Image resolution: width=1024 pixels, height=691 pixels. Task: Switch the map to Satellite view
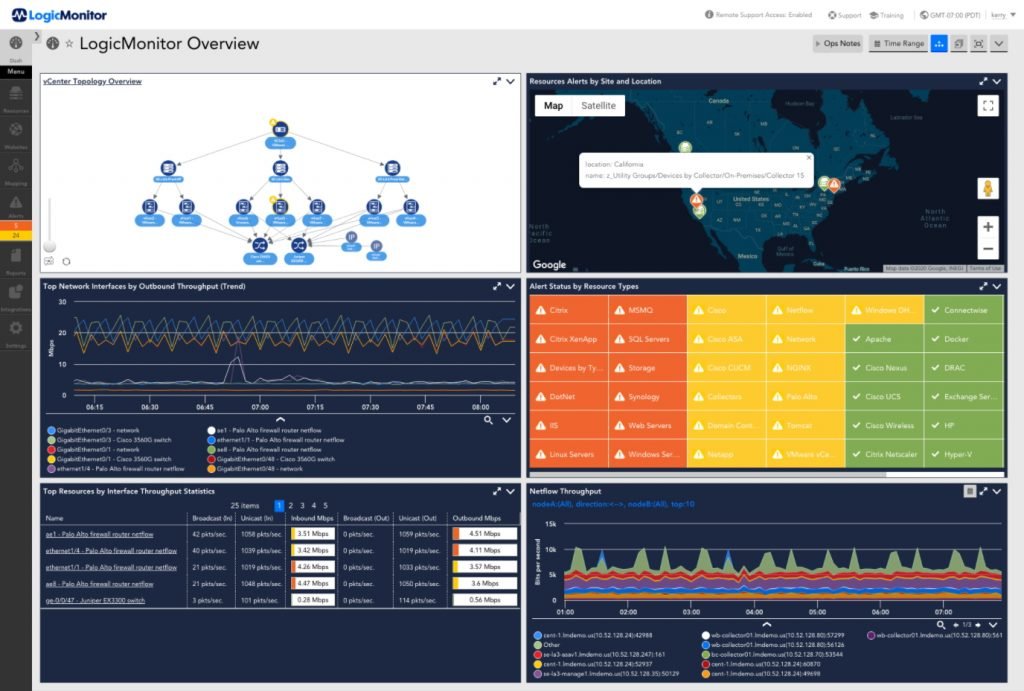(x=598, y=106)
